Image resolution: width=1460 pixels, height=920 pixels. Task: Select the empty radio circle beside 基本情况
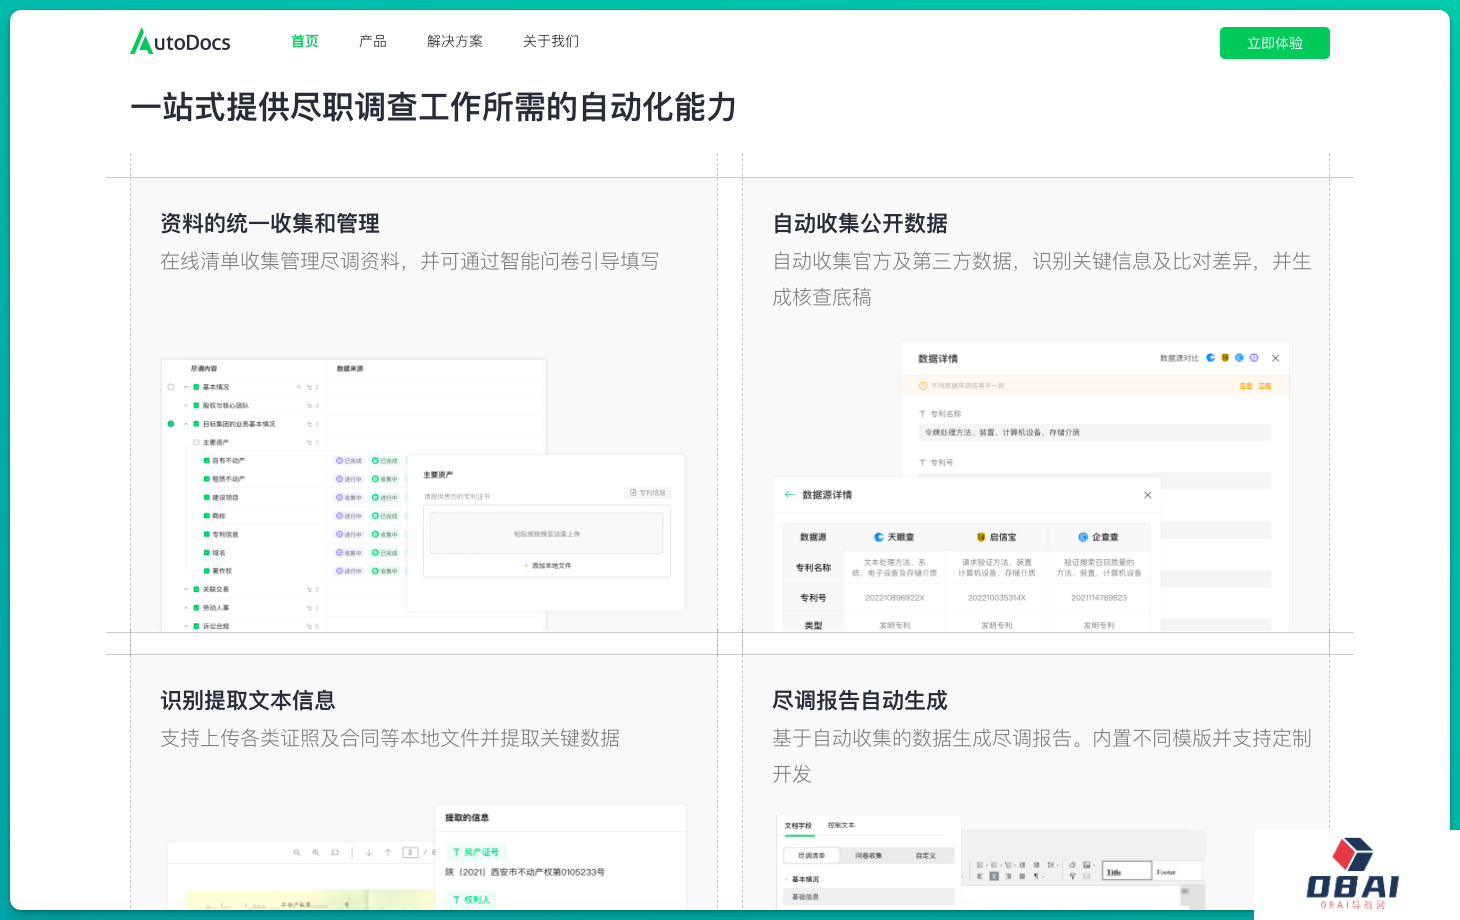click(x=171, y=387)
